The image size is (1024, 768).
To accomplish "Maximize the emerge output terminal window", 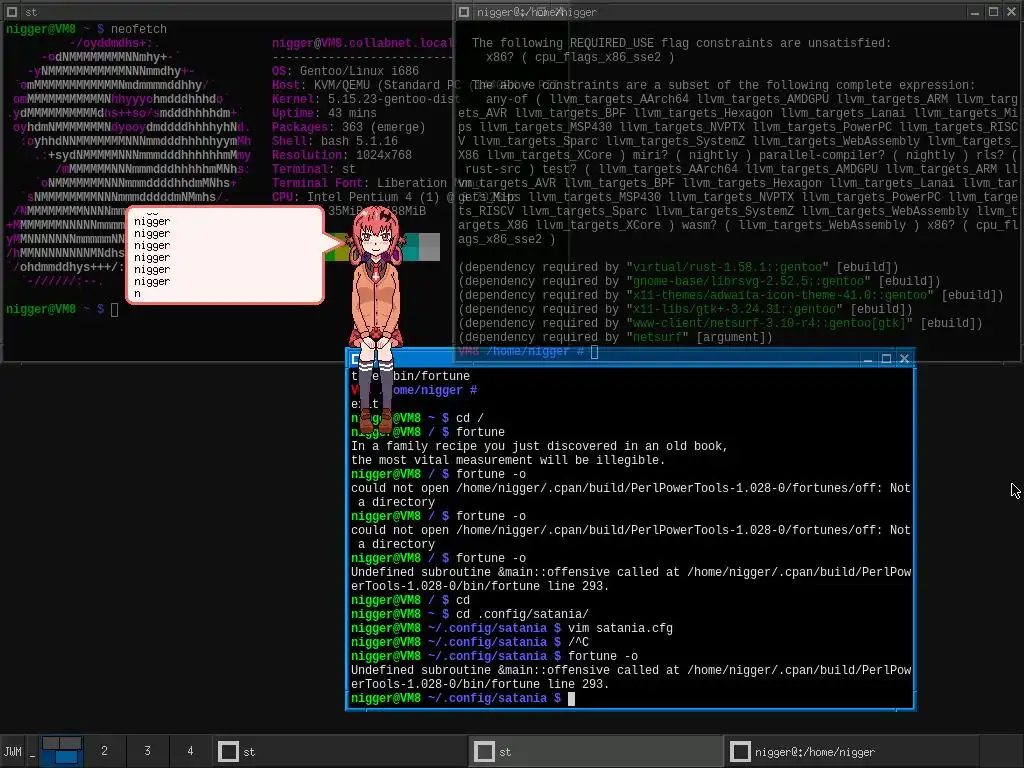I will coord(993,12).
